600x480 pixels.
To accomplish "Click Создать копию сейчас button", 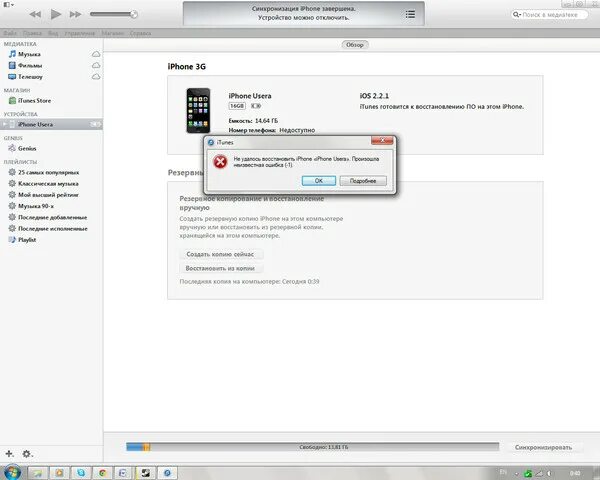I will pos(220,254).
